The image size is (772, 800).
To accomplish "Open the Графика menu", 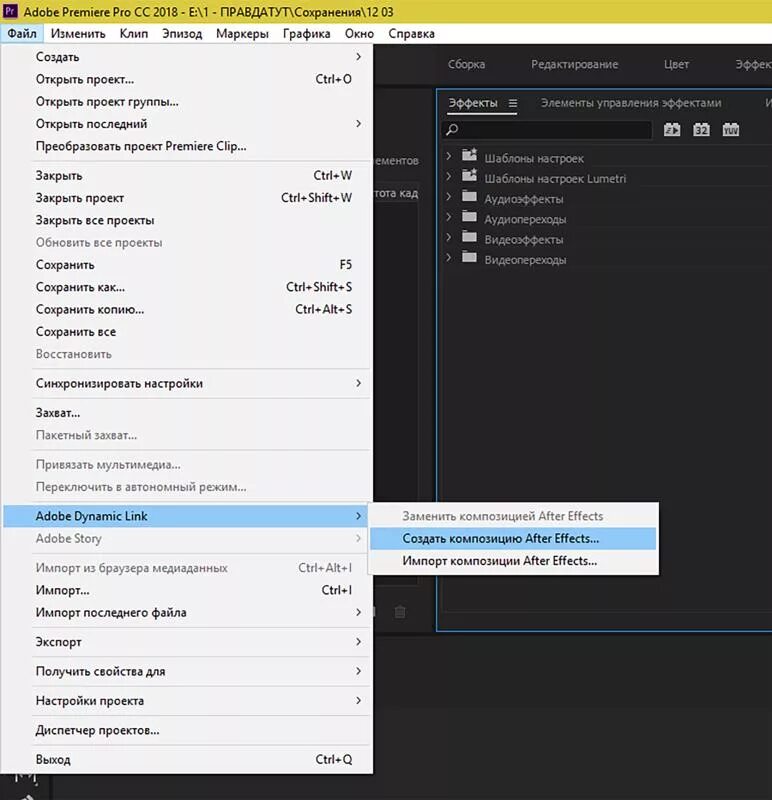I will [x=307, y=34].
